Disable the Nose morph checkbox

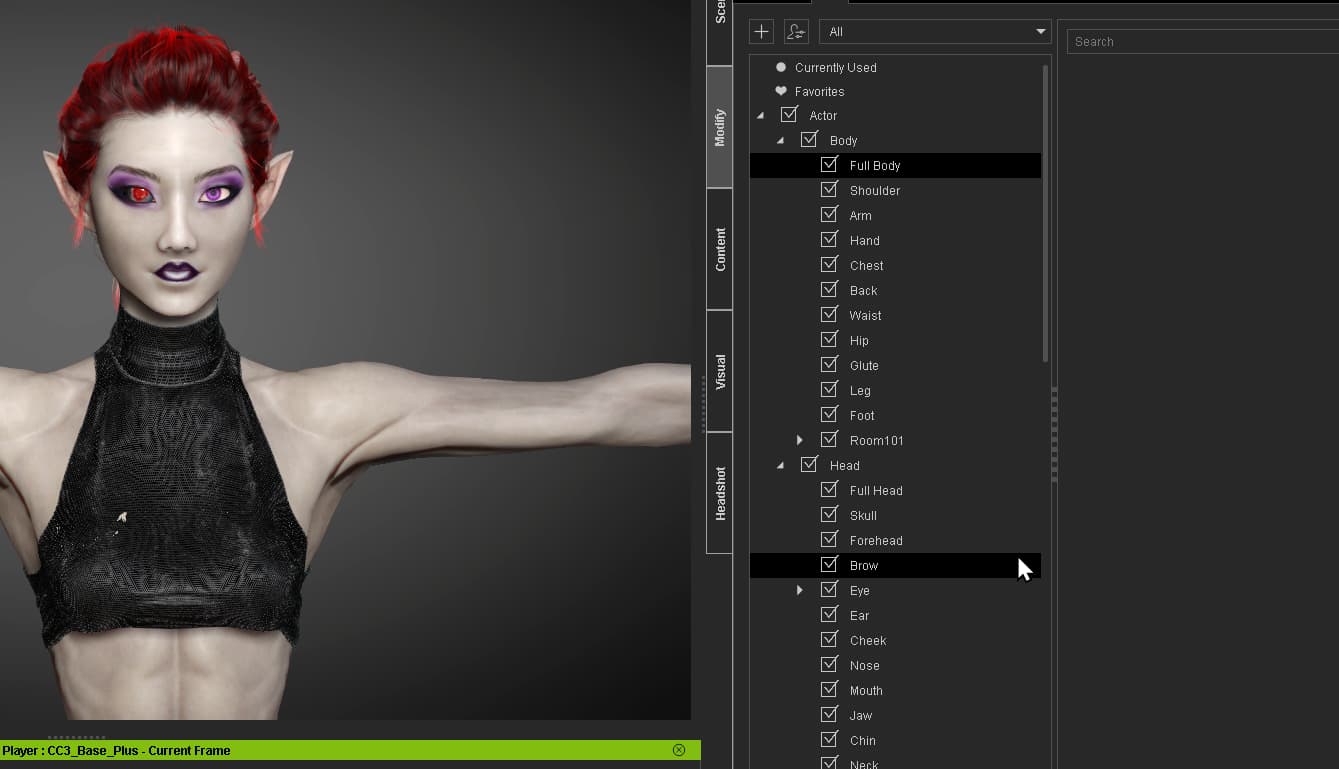click(x=829, y=665)
